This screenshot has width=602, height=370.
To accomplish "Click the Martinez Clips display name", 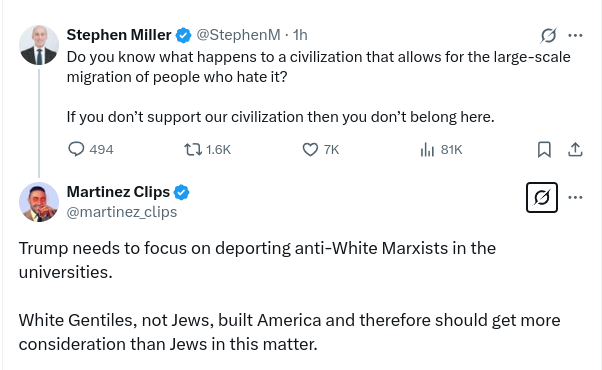I will (118, 192).
